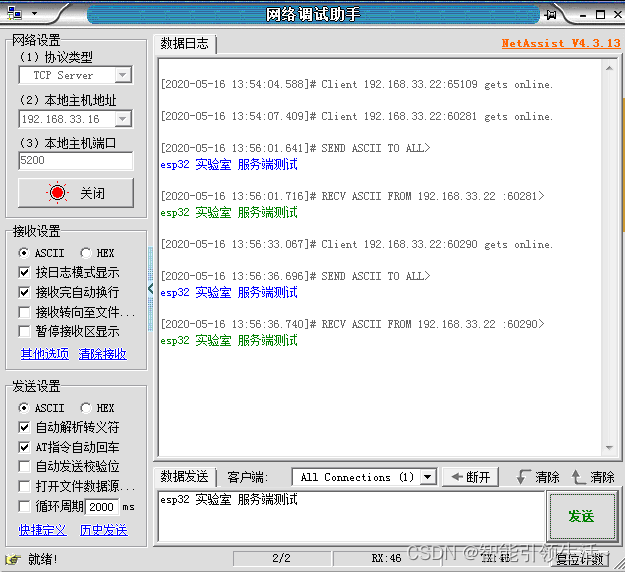Click the 13:56:01.641 SEND ASCII TO ALL line
Viewport: 625px width, 572px height.
pos(295,148)
